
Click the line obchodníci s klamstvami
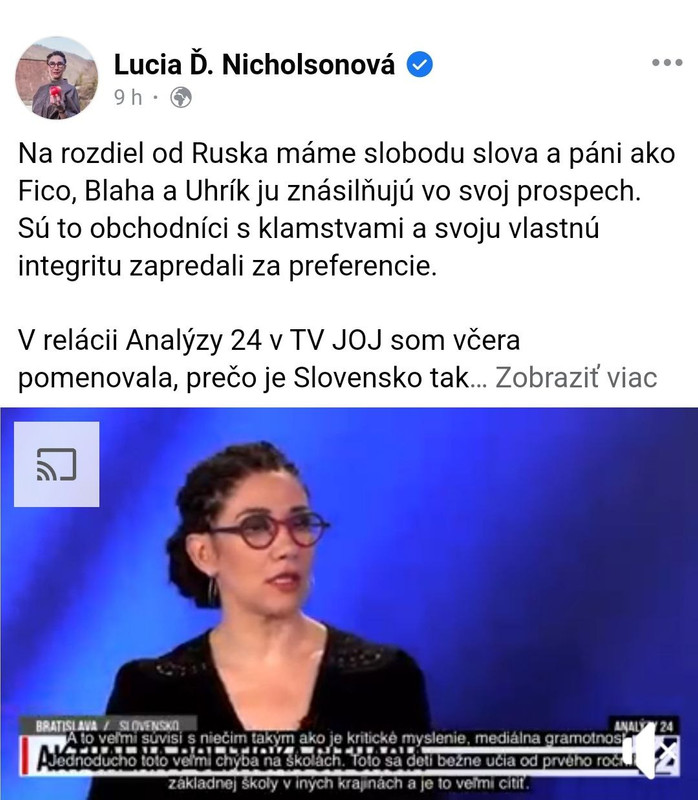coord(308,228)
